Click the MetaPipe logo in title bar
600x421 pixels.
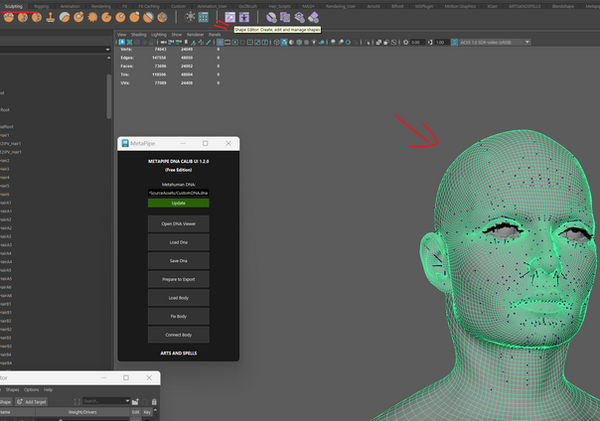click(124, 144)
